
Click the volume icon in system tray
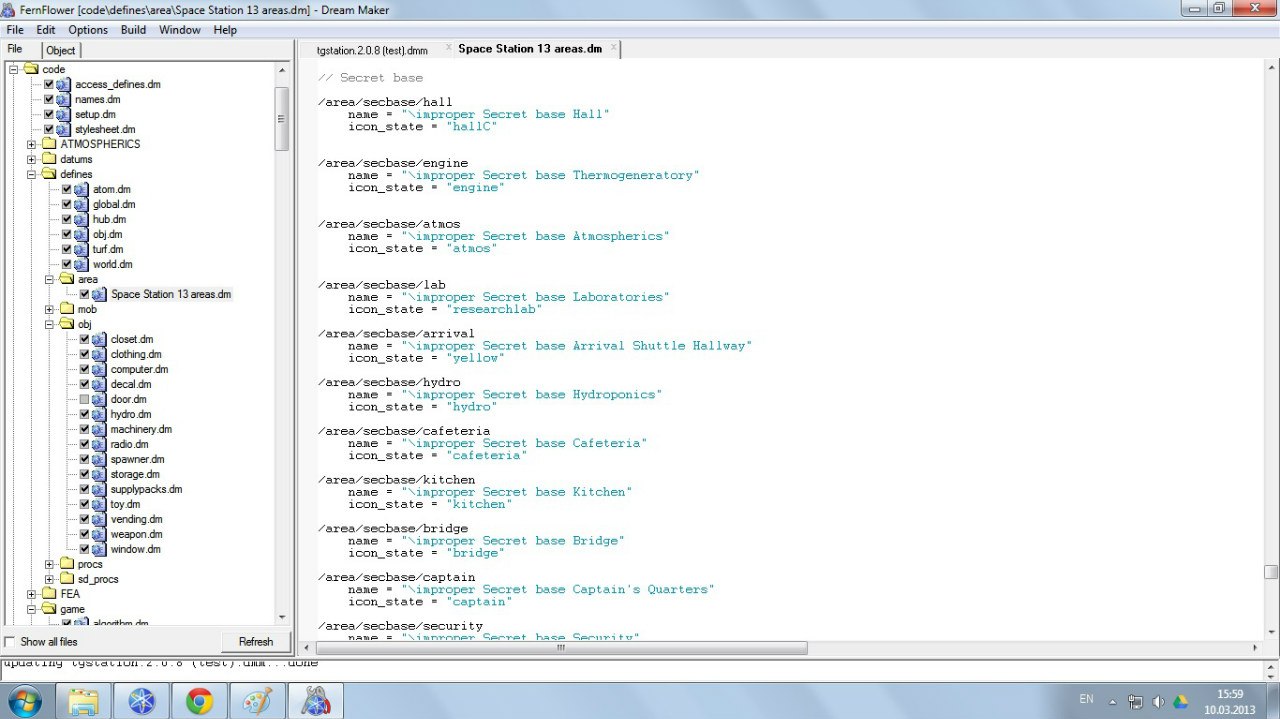(1157, 701)
